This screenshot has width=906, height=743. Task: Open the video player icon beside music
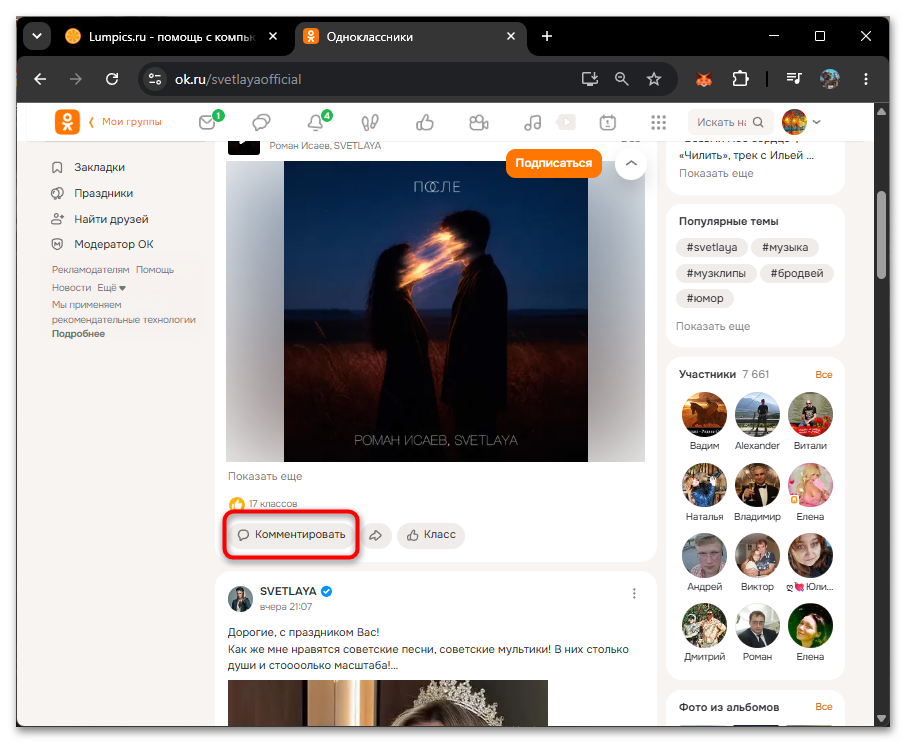pyautogui.click(x=566, y=122)
